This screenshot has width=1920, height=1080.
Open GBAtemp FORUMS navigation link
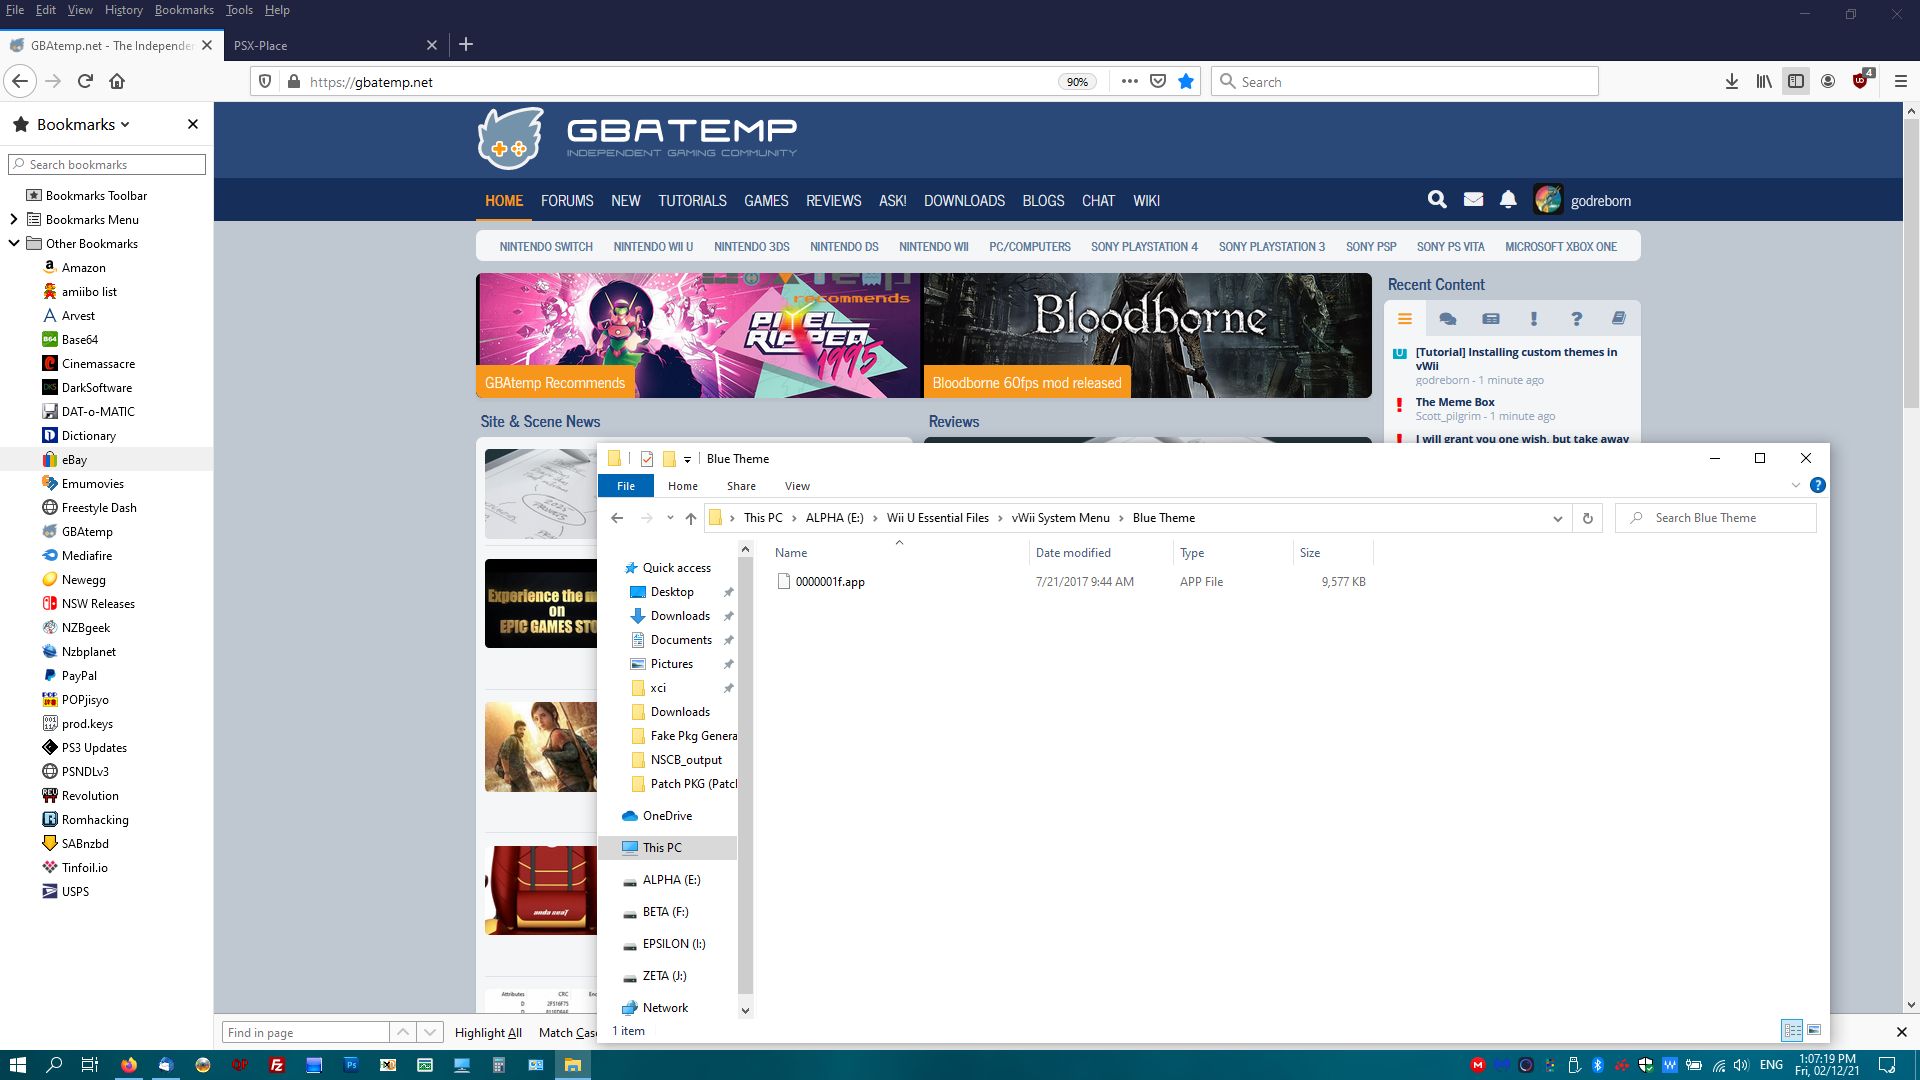click(x=567, y=201)
